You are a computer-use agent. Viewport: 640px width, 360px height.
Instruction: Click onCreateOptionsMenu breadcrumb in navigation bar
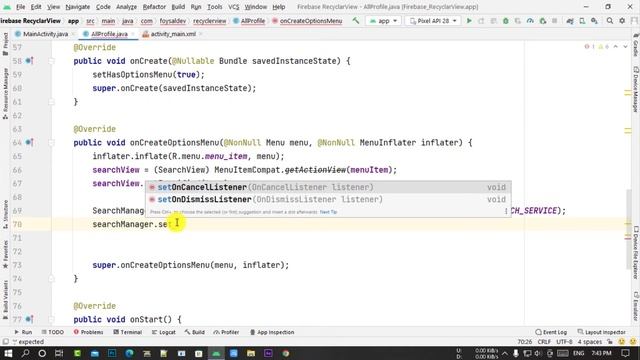(307, 21)
